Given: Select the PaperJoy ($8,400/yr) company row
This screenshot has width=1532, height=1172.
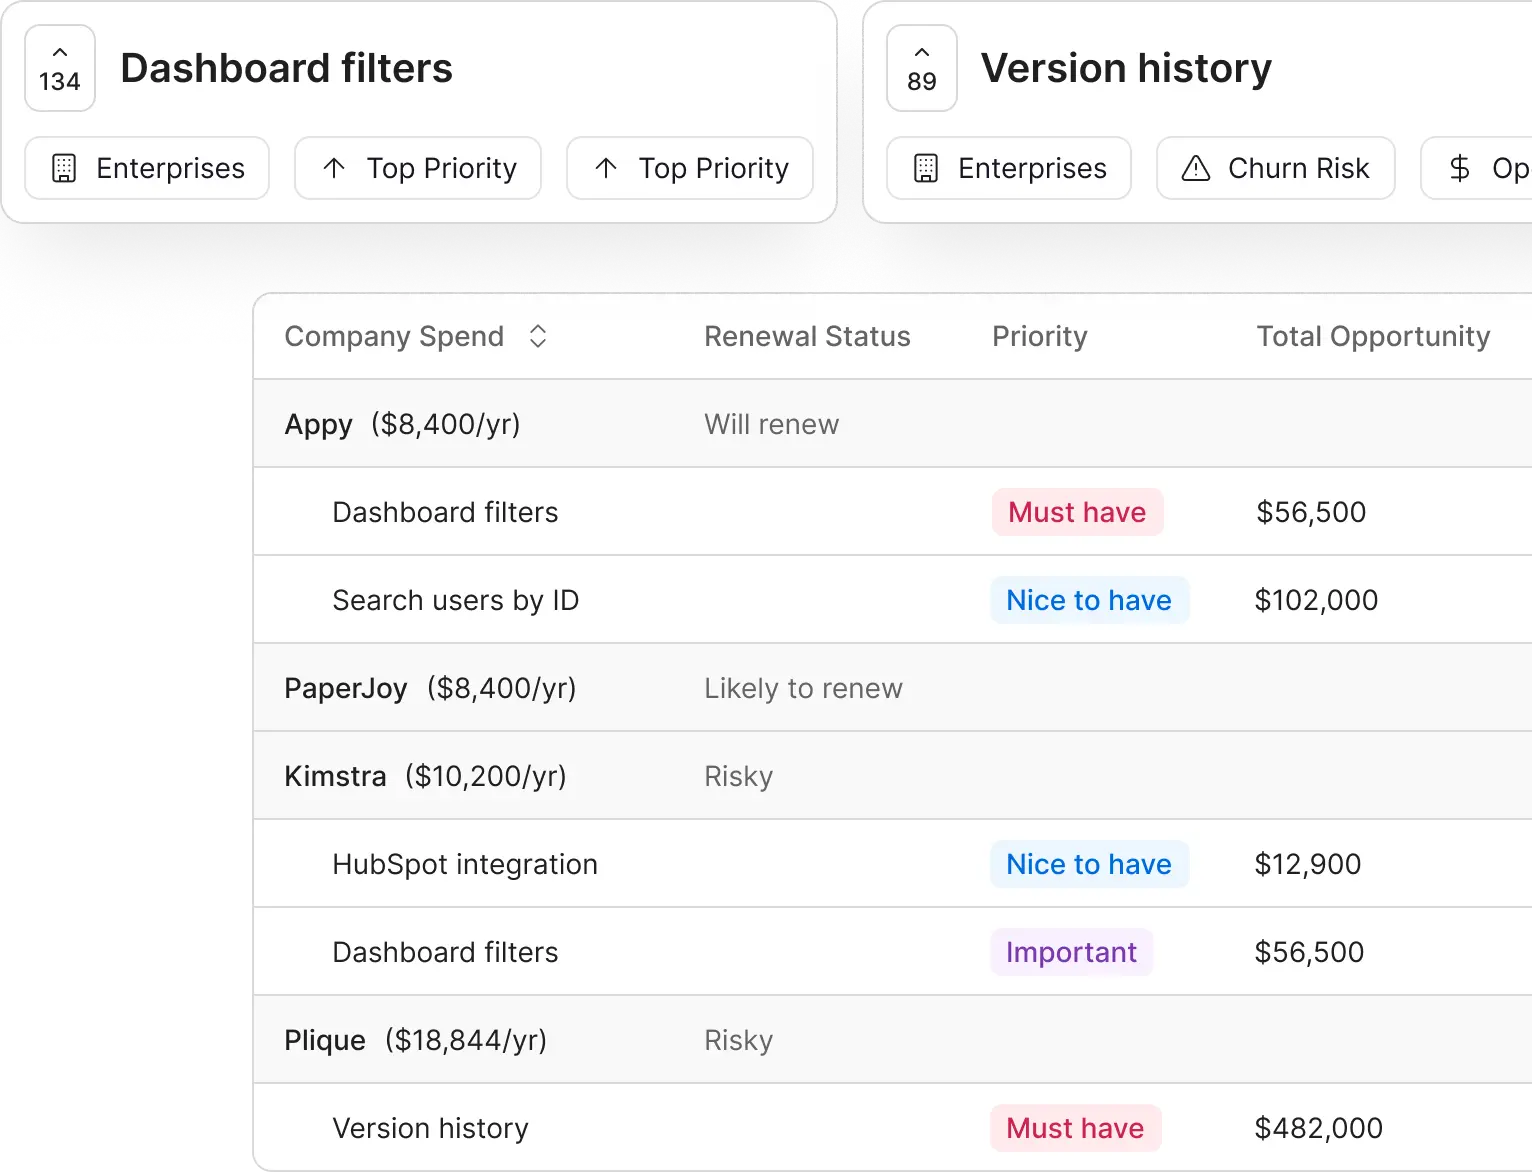Looking at the screenshot, I should pos(892,688).
